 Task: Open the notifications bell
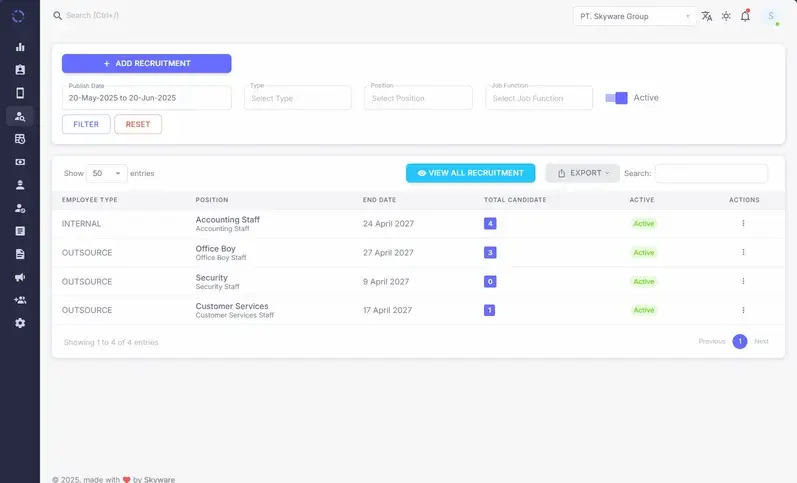(x=745, y=16)
